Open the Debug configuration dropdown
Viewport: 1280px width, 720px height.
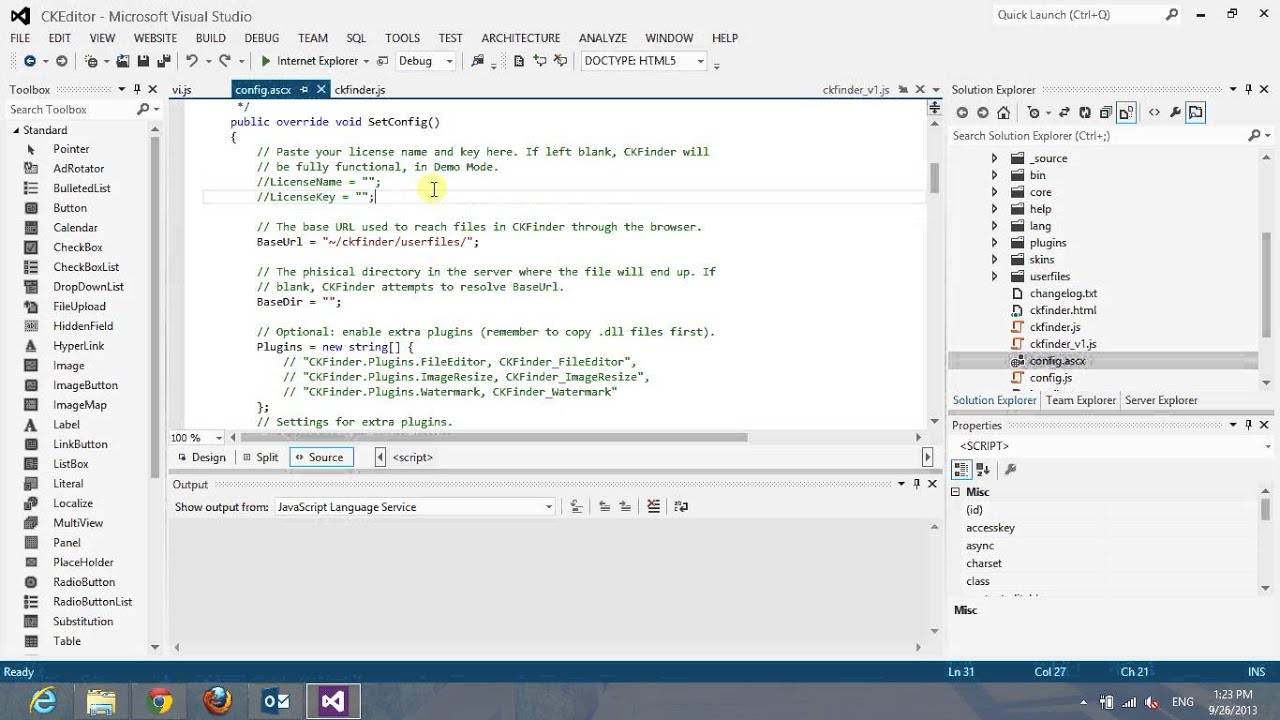coord(449,61)
